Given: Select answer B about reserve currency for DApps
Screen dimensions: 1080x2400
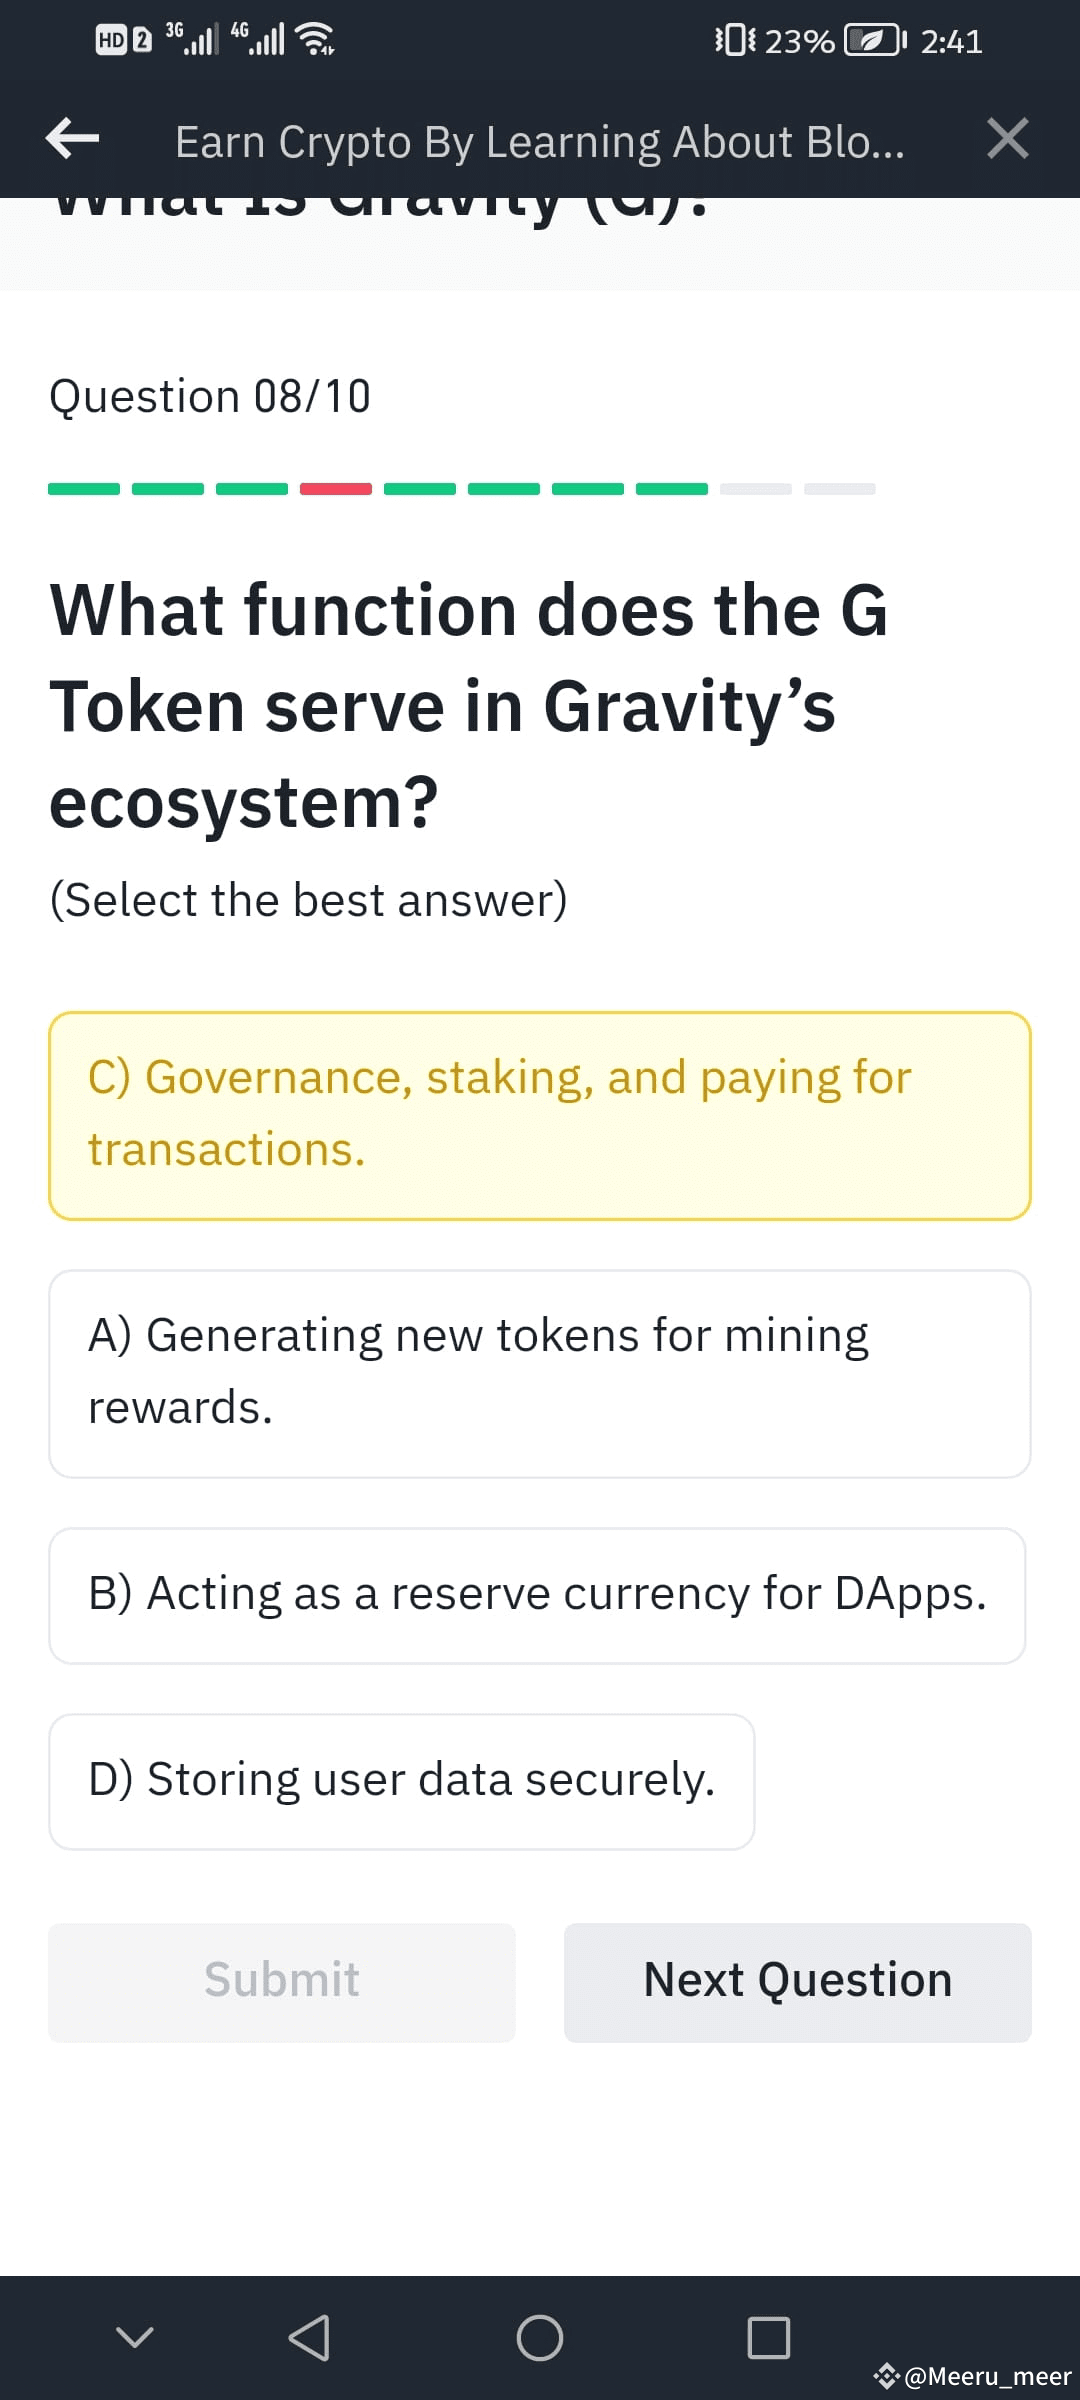Looking at the screenshot, I should coord(540,1594).
